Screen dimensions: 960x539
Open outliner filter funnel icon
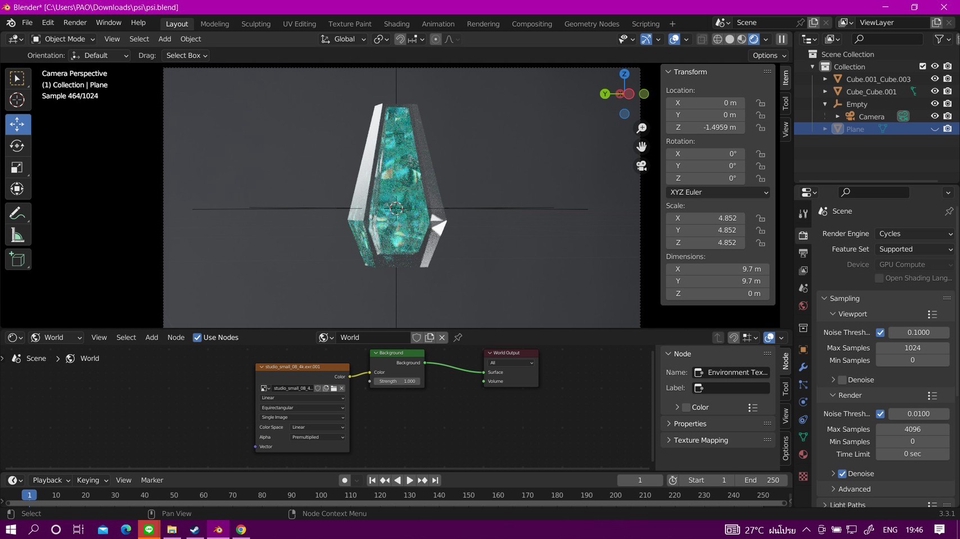pyautogui.click(x=939, y=39)
